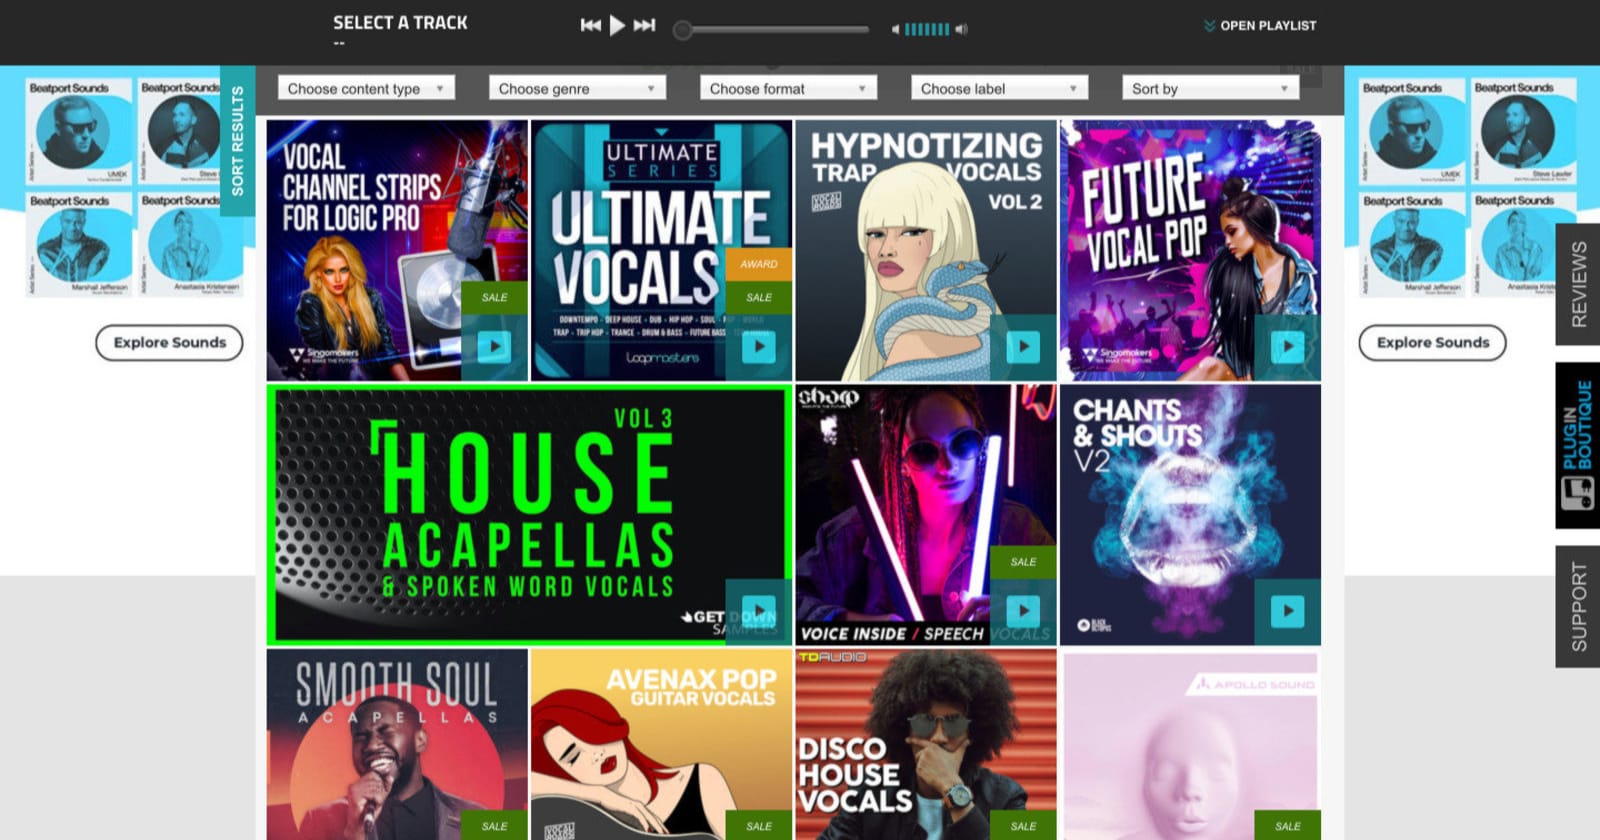
Task: Click AWARD badge on Ultimate Vocals
Action: [x=759, y=264]
